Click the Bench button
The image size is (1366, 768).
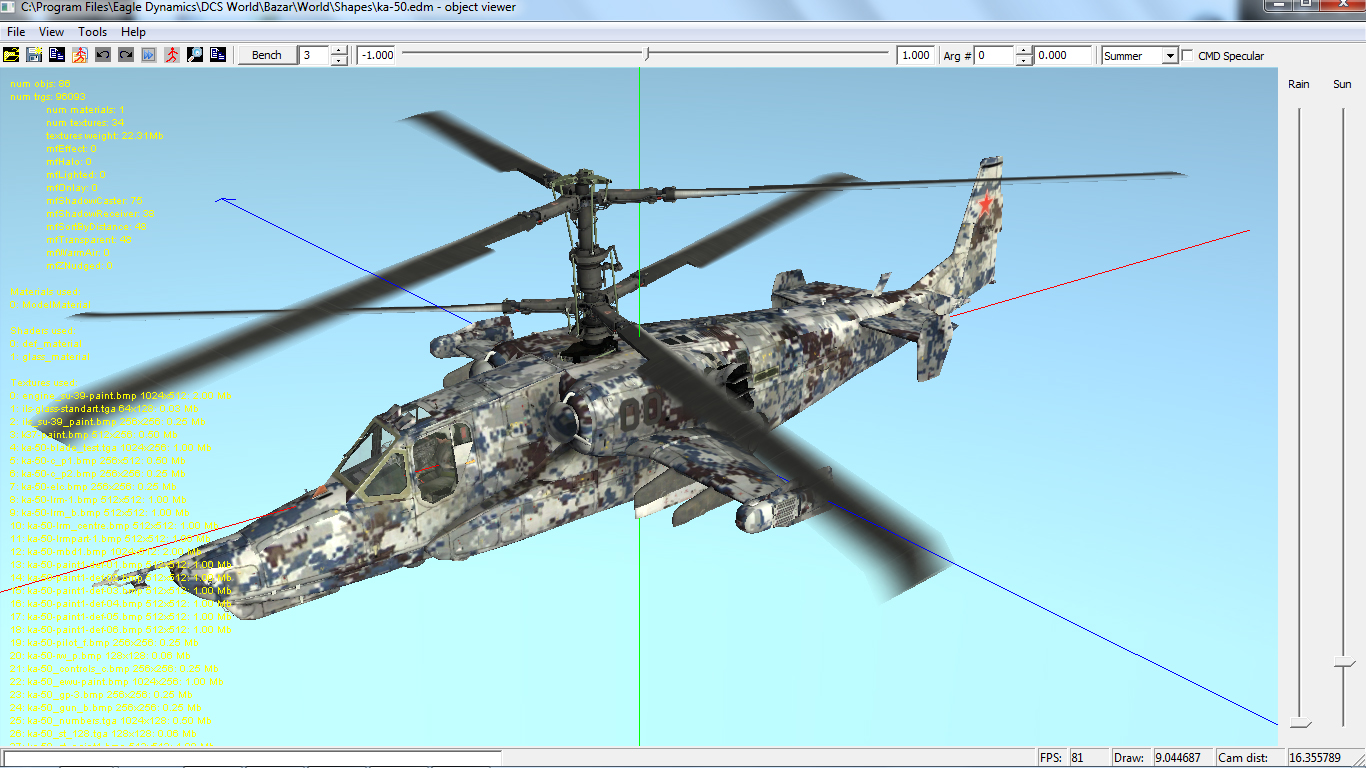(267, 55)
